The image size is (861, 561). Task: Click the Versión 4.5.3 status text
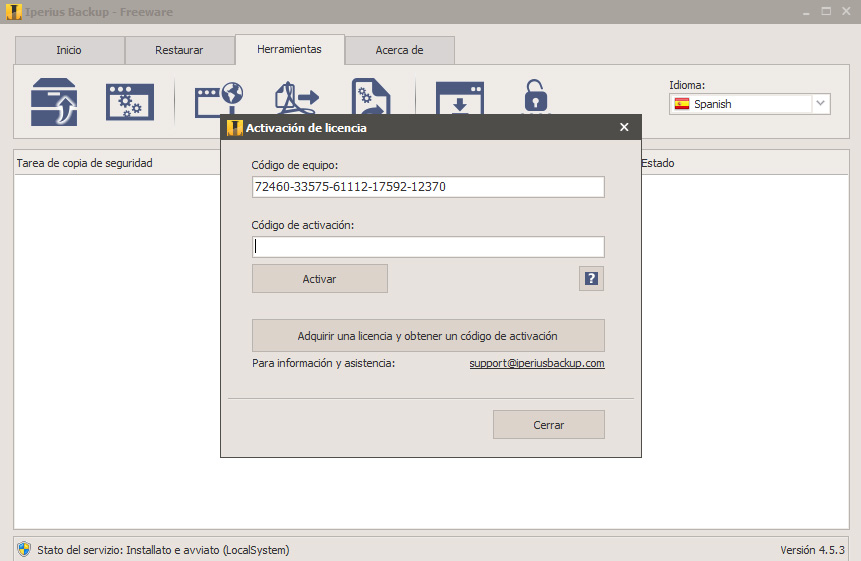click(x=812, y=549)
